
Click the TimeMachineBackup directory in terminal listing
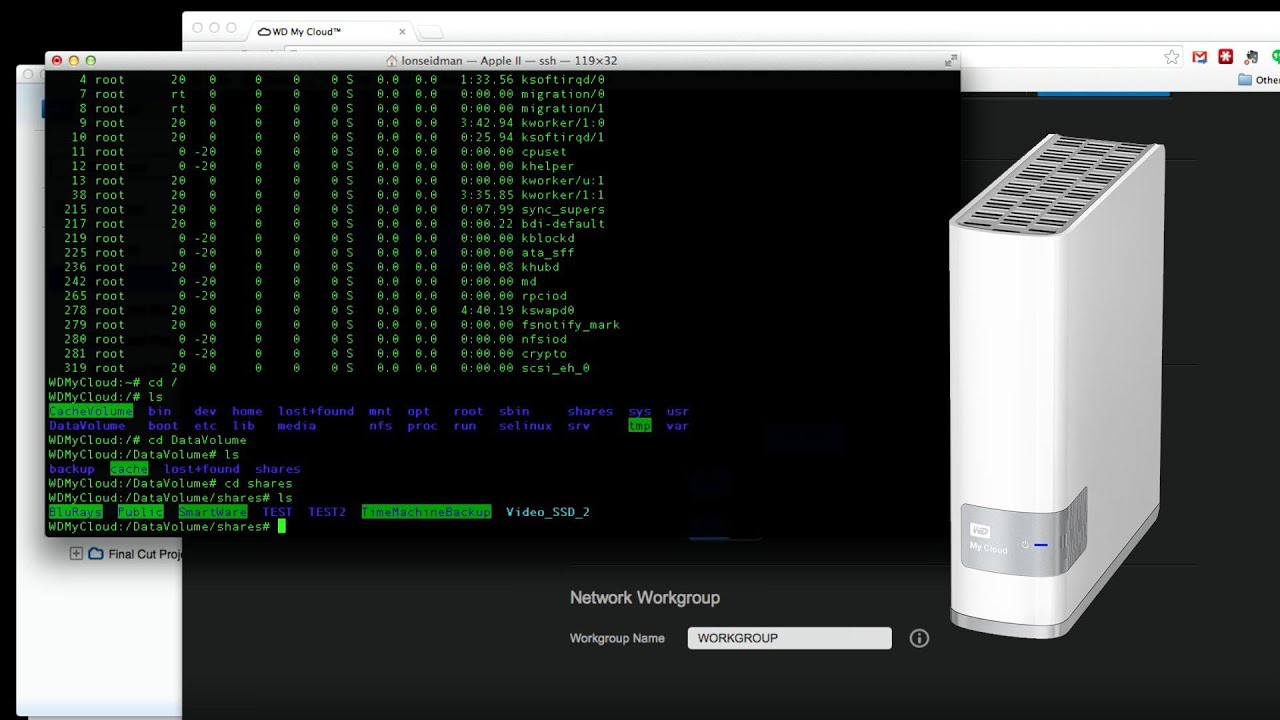[426, 512]
